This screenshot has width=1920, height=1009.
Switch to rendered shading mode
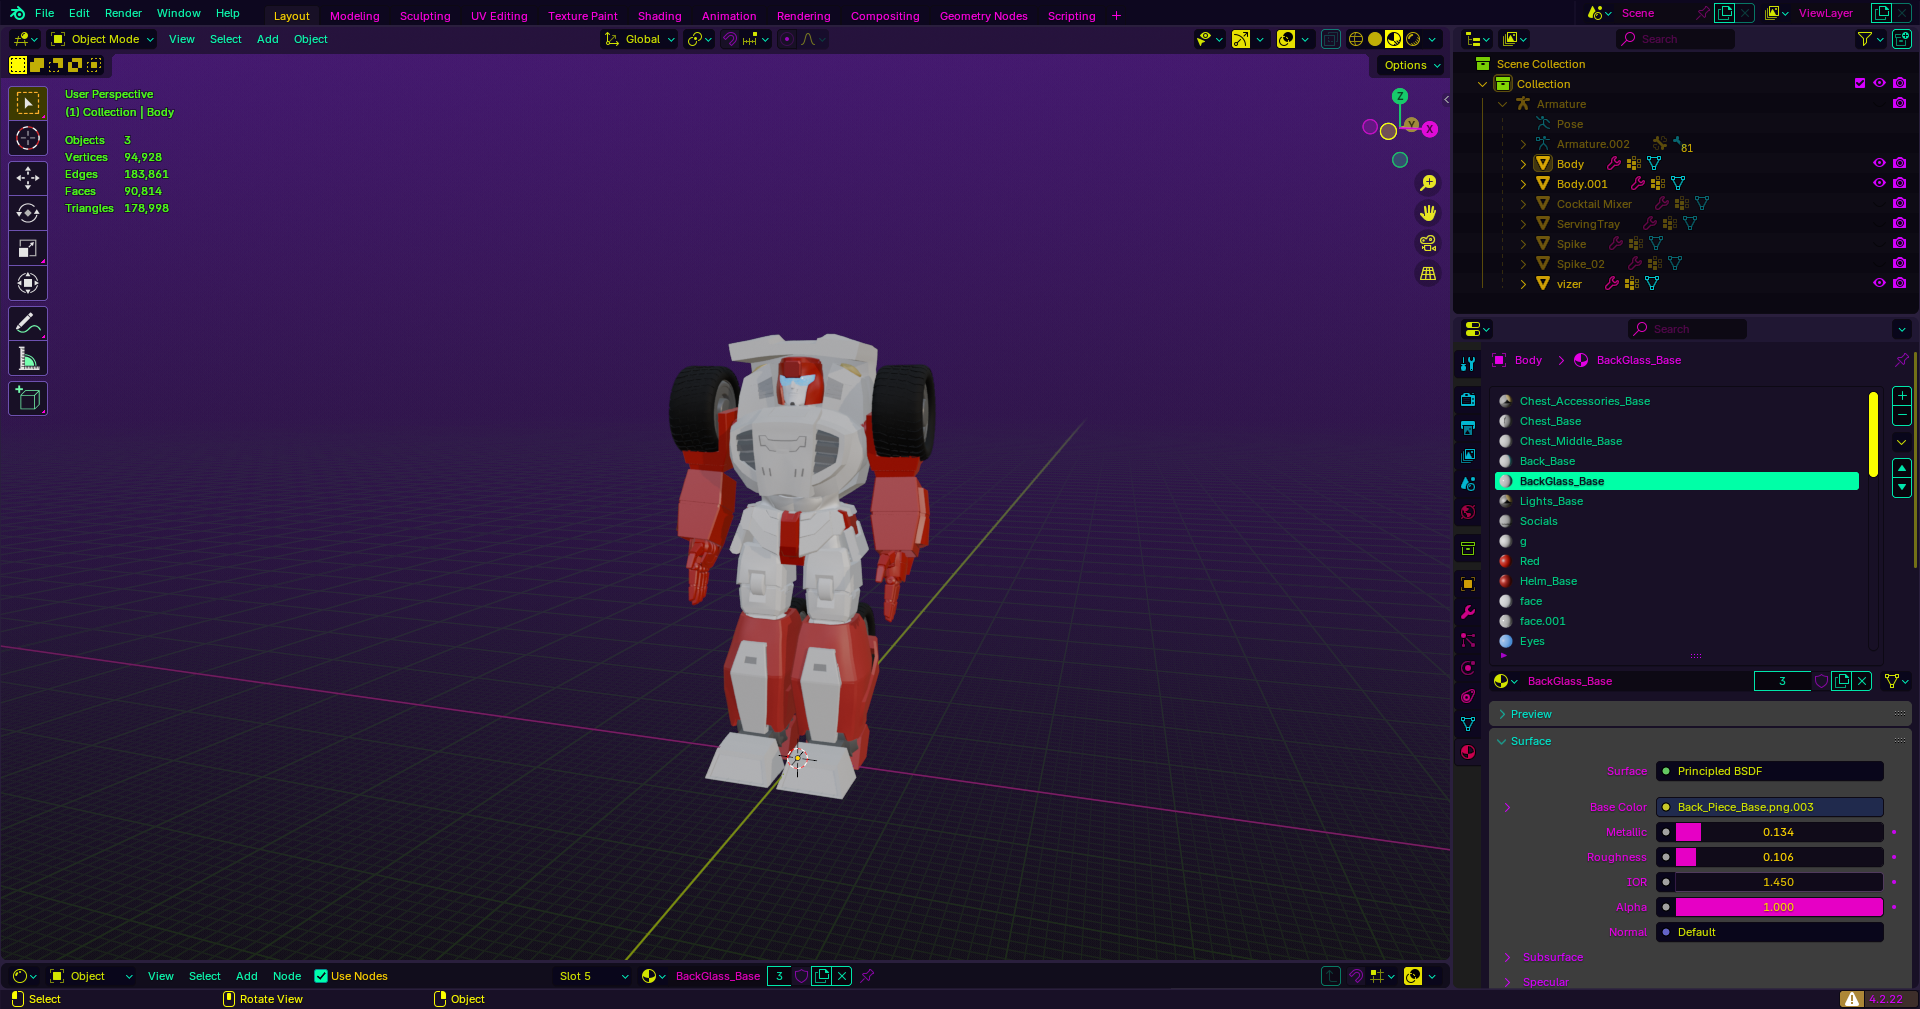(x=1413, y=39)
